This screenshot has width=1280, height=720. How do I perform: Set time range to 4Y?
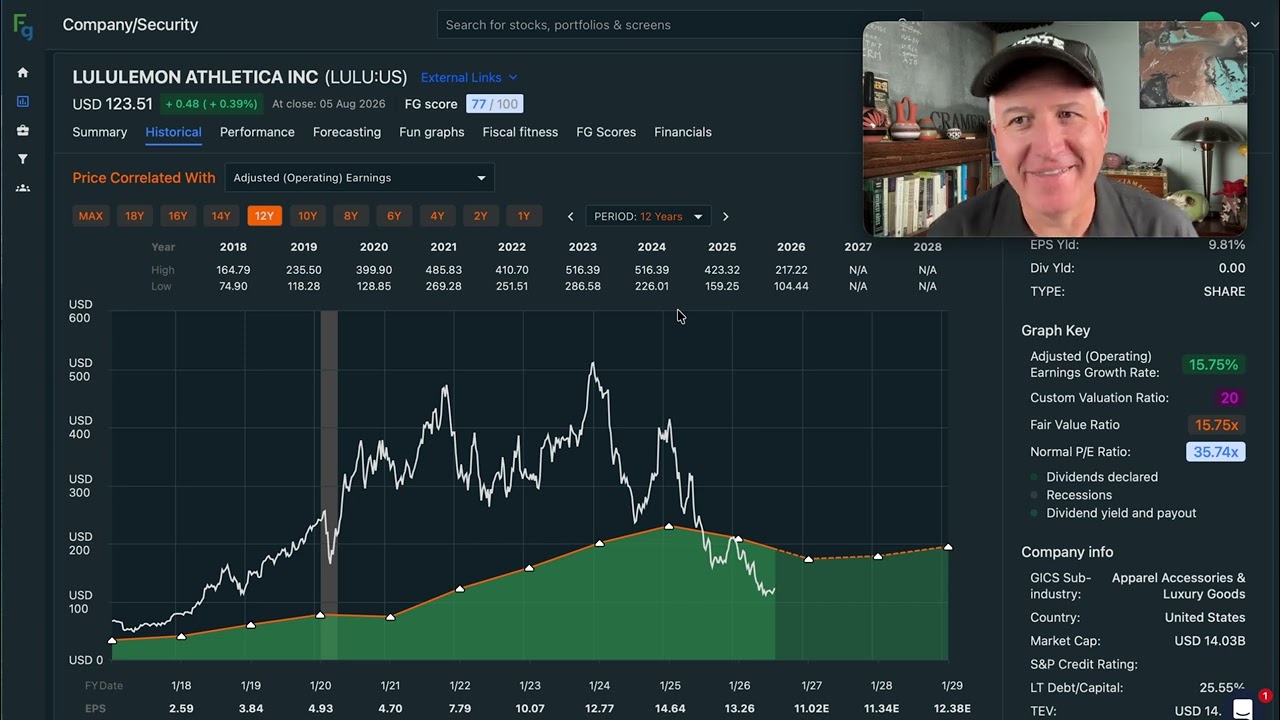(x=437, y=216)
